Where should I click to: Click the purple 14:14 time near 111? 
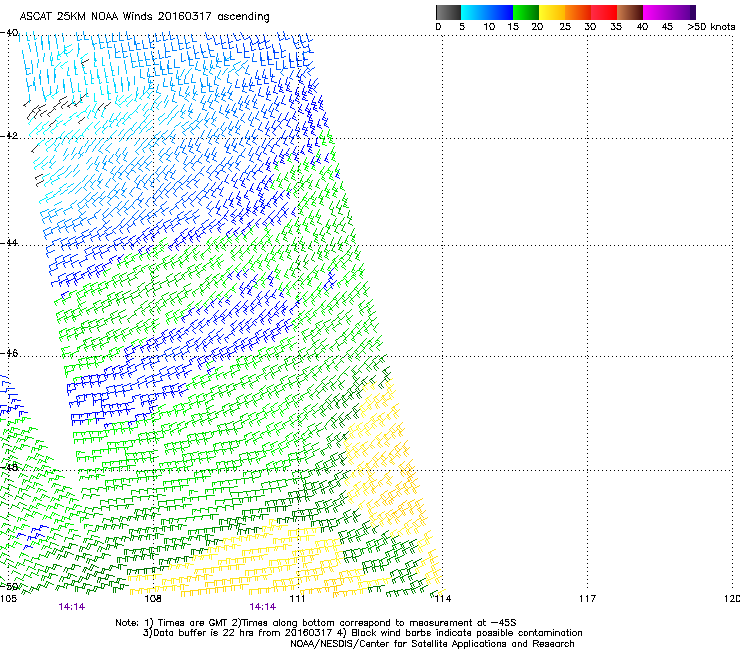263,607
